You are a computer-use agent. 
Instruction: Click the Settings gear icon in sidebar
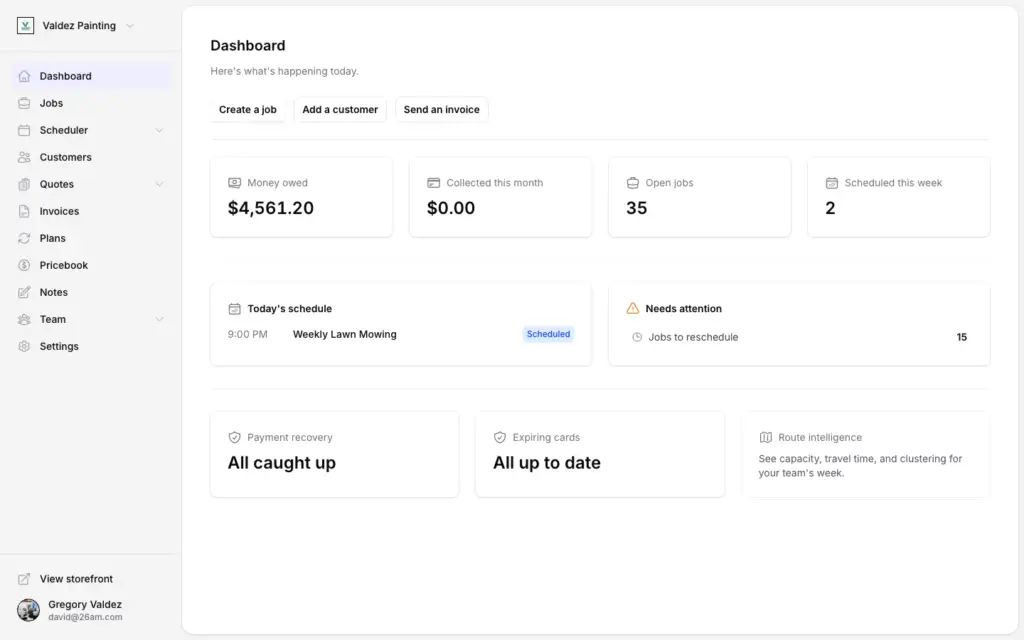[24, 346]
